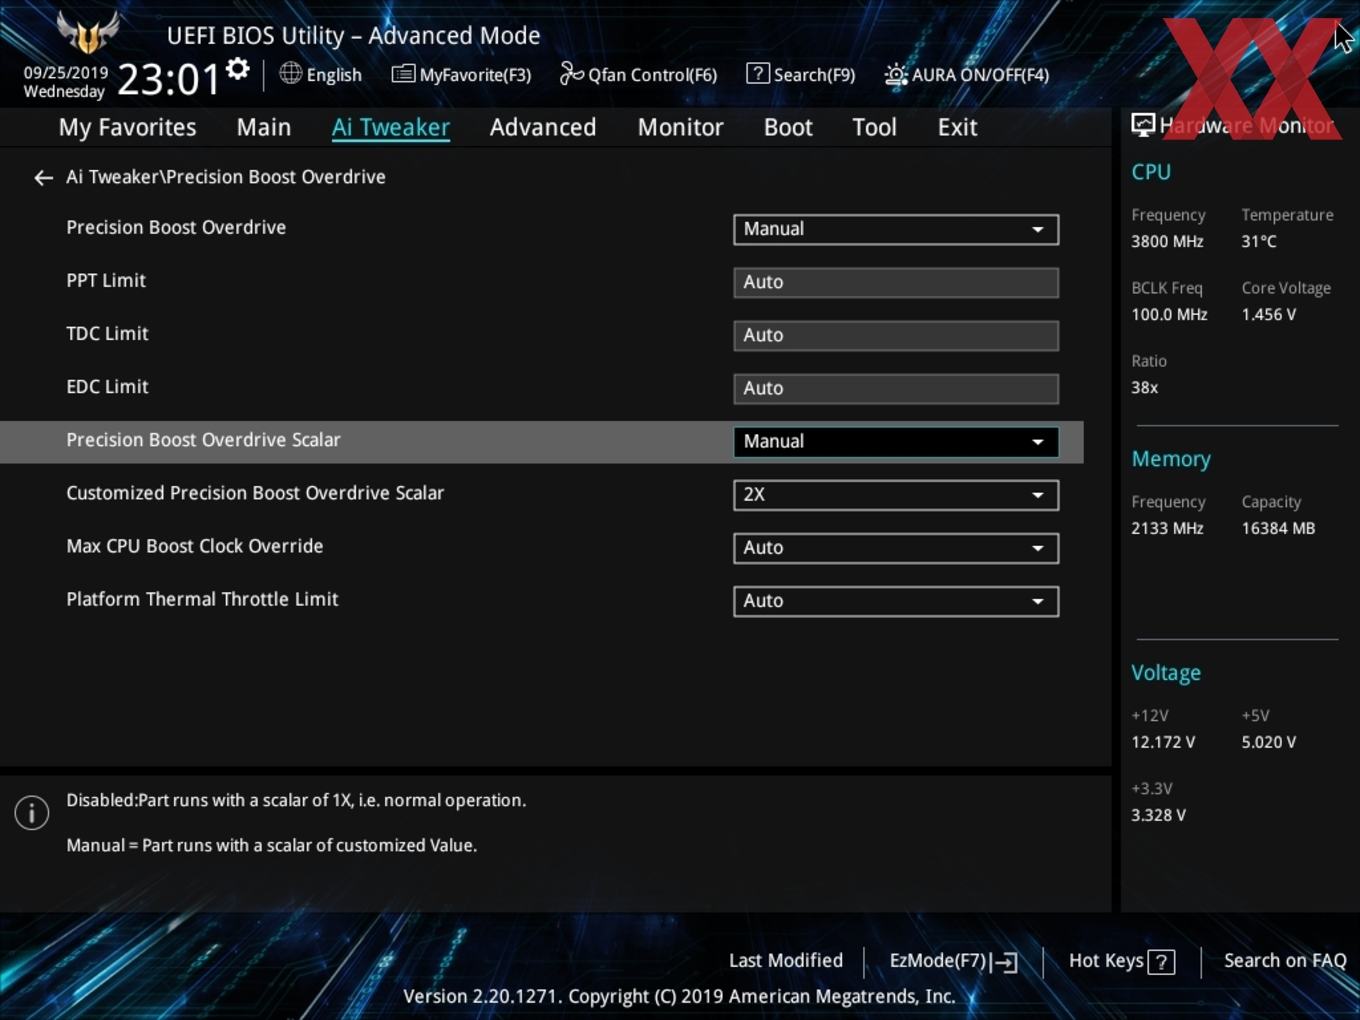1360x1020 pixels.
Task: Click the breadcrumb Ai Tweaker\Precision Boost Overdrive
Action: (226, 177)
